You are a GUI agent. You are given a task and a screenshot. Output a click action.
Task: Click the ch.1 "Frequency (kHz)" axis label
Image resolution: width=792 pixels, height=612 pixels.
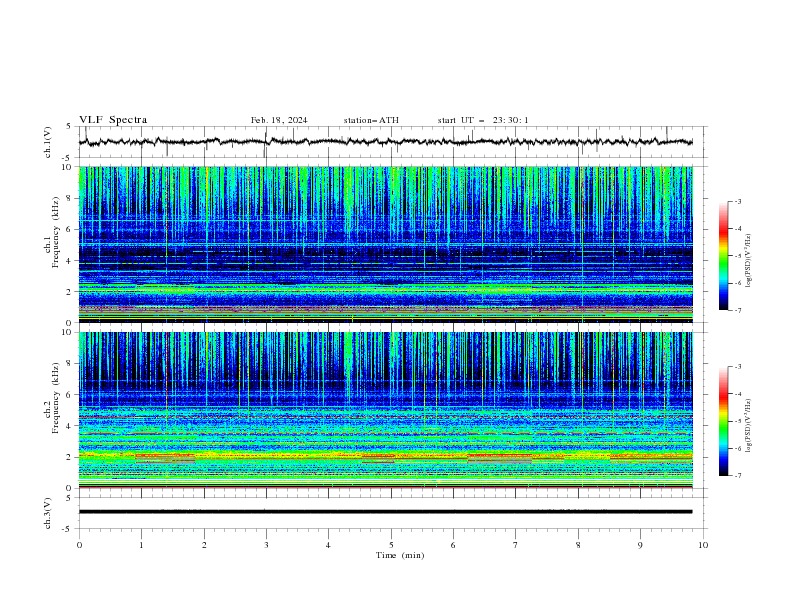click(56, 233)
